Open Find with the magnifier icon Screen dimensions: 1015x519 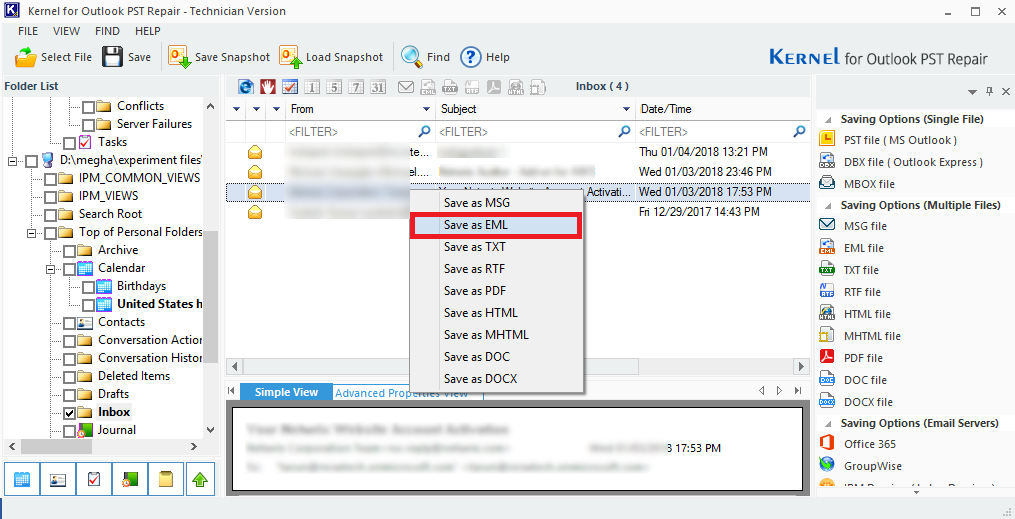pyautogui.click(x=412, y=57)
